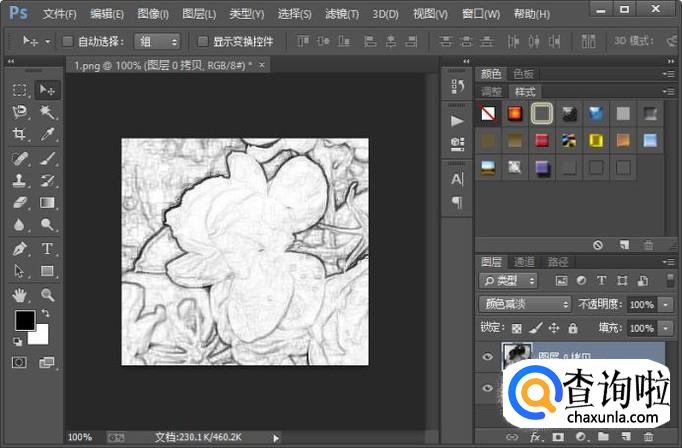Check the 显示变换控件 option
Viewport: 682px width, 448px height.
[x=203, y=42]
